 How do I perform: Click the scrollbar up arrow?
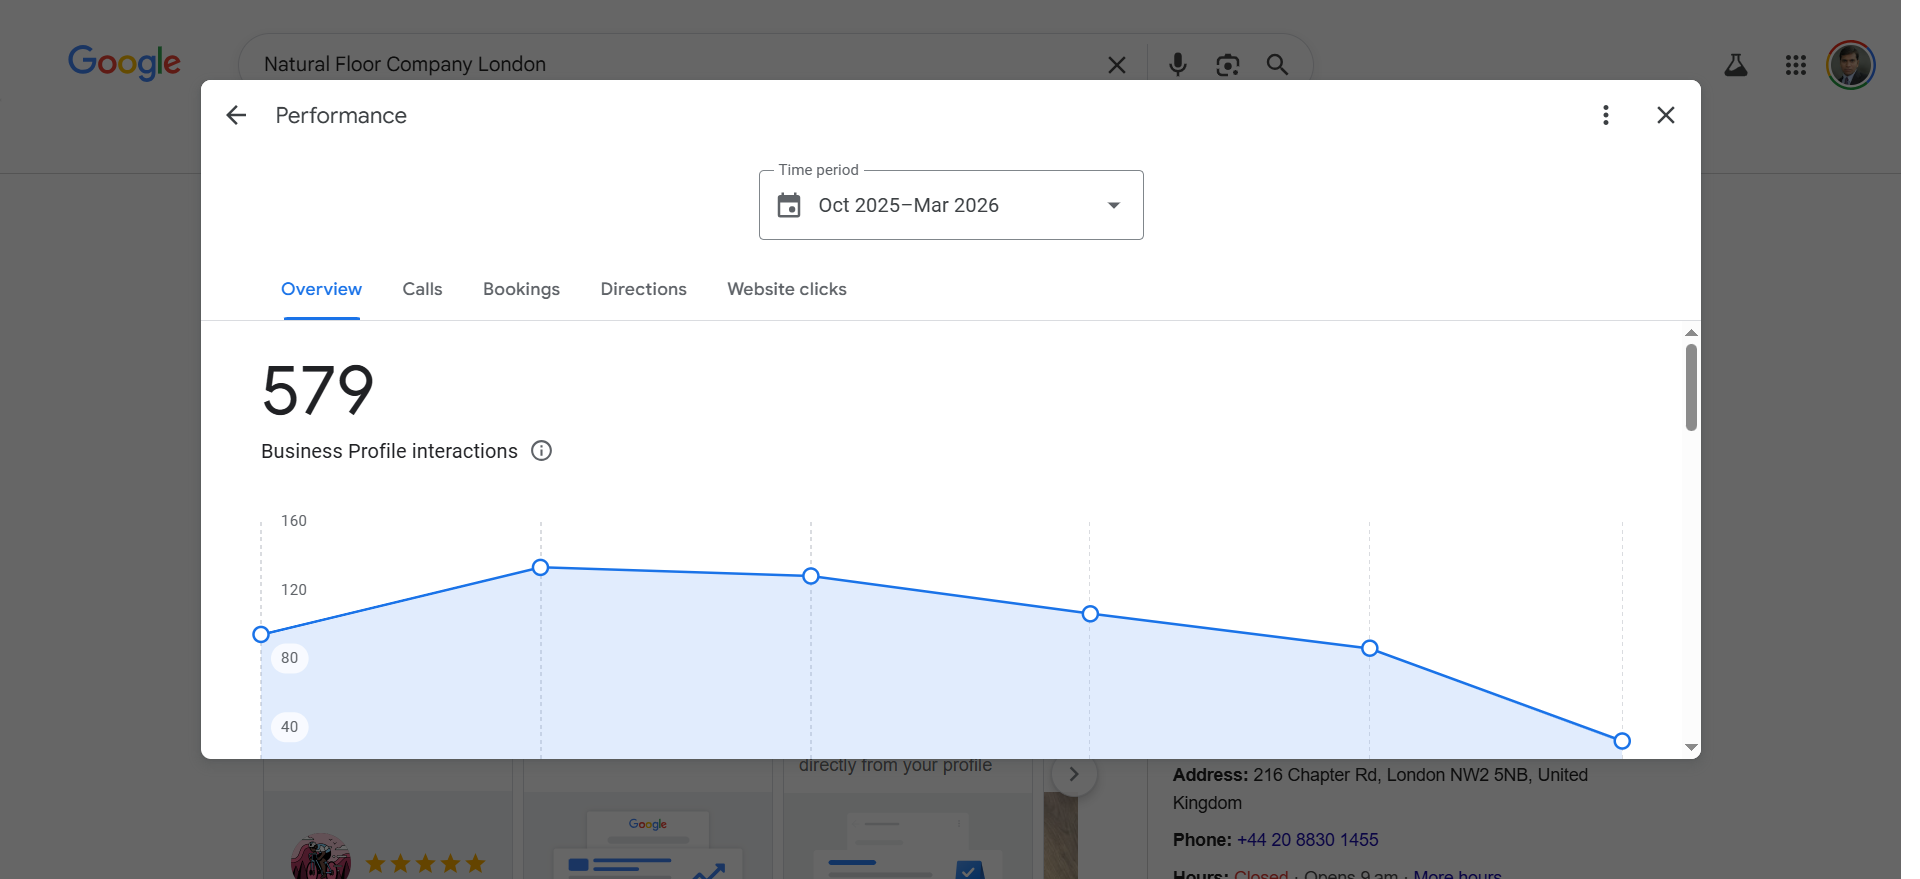click(x=1691, y=332)
